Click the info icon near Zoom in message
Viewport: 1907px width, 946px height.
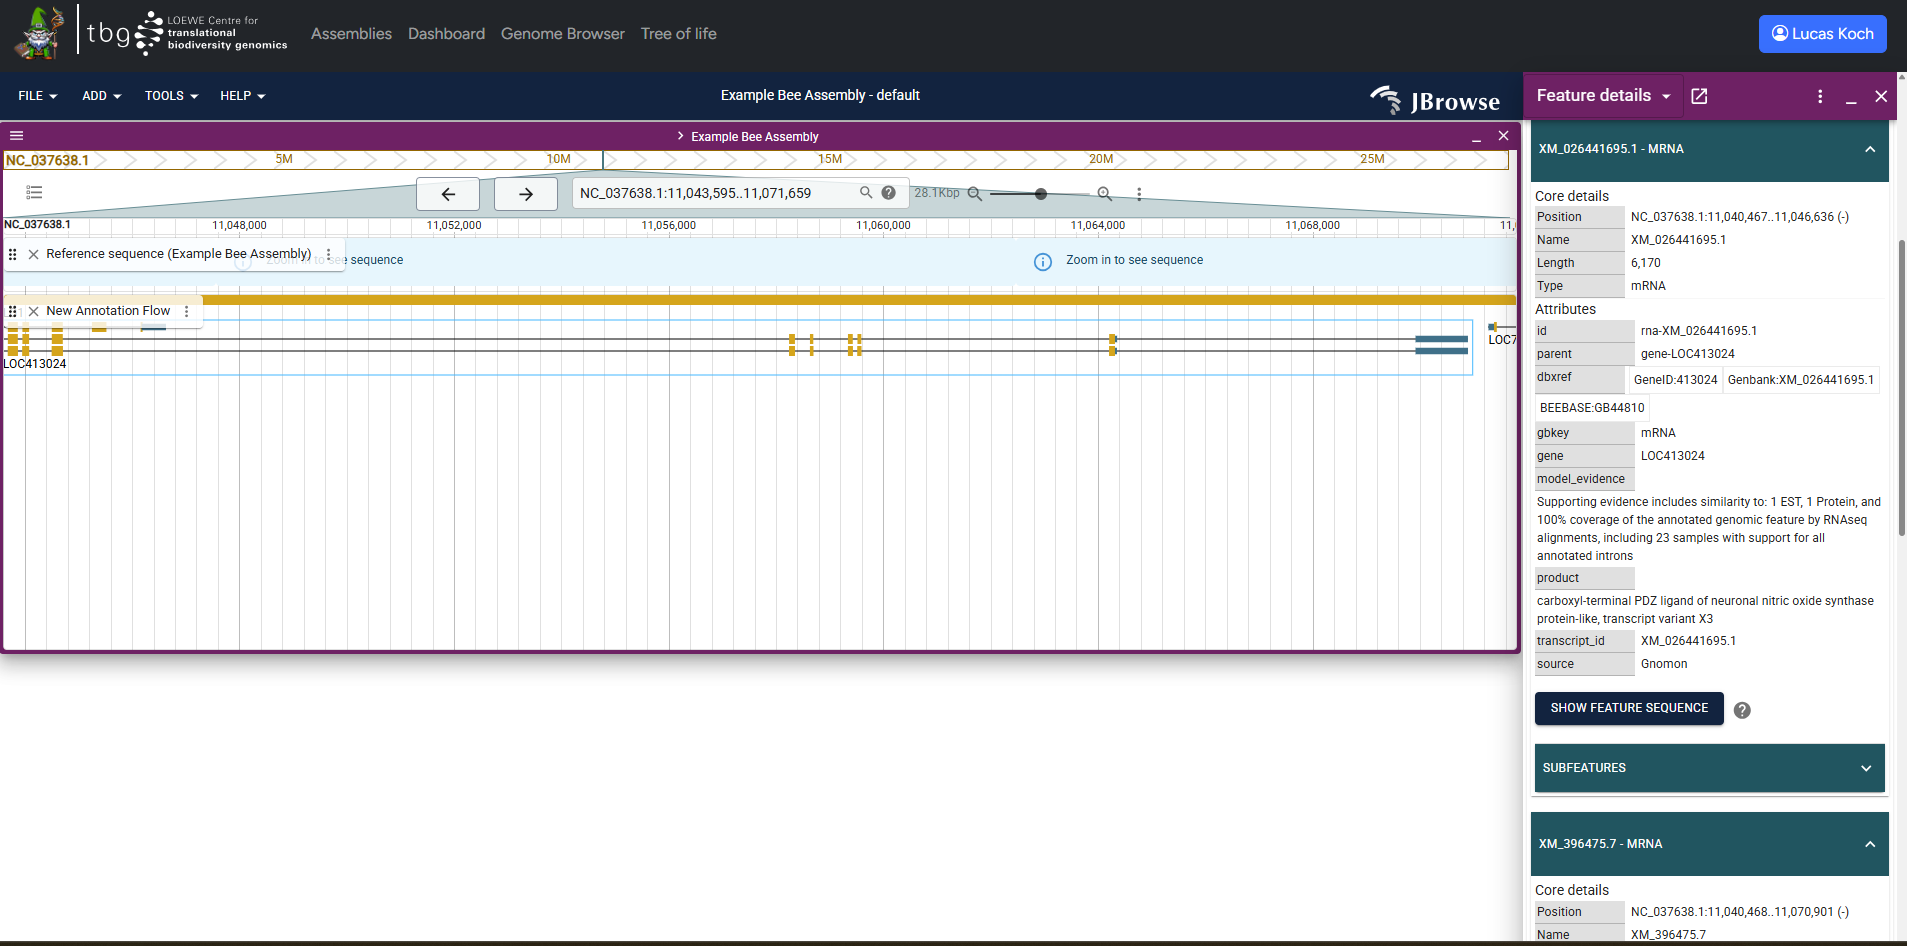(1042, 261)
